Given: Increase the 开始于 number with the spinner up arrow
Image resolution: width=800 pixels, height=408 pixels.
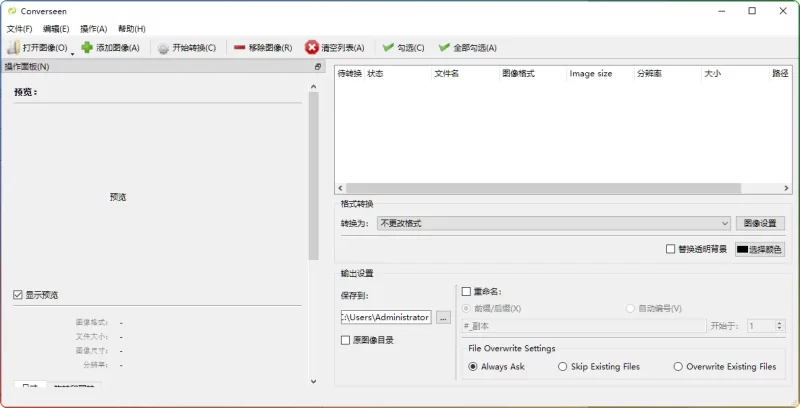Looking at the screenshot, I should 779,323.
